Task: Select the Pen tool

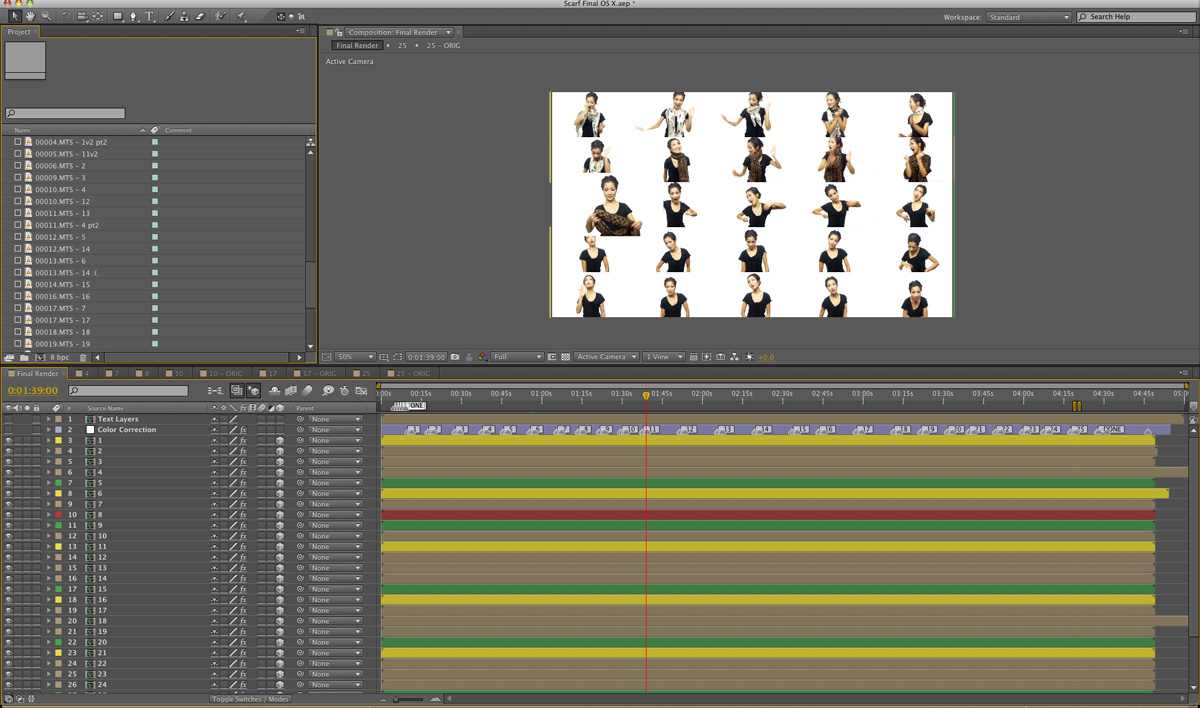Action: (x=134, y=17)
